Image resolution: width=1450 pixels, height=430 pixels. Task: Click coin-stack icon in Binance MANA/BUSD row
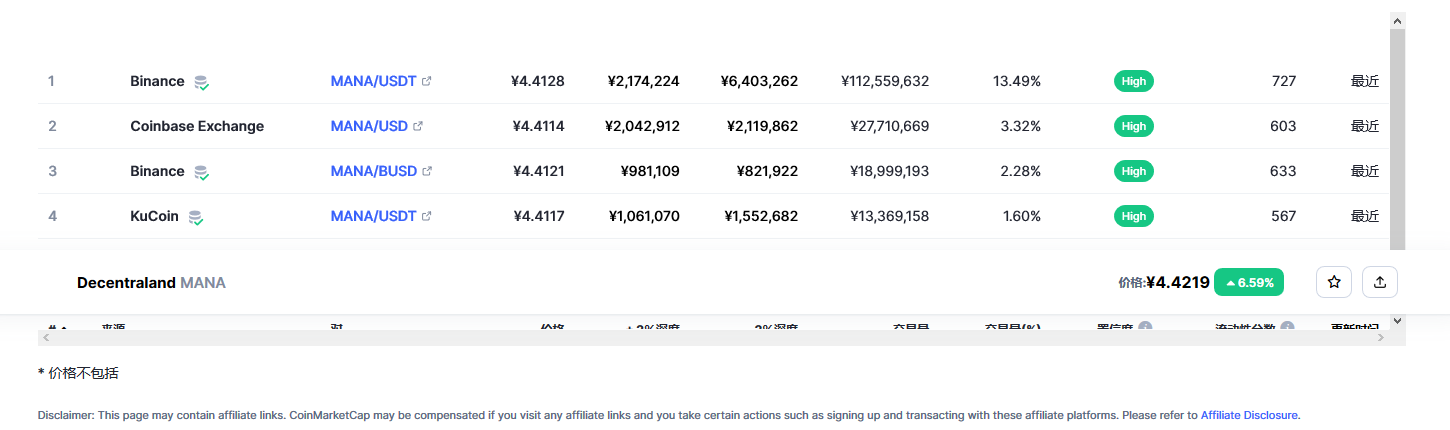click(201, 172)
